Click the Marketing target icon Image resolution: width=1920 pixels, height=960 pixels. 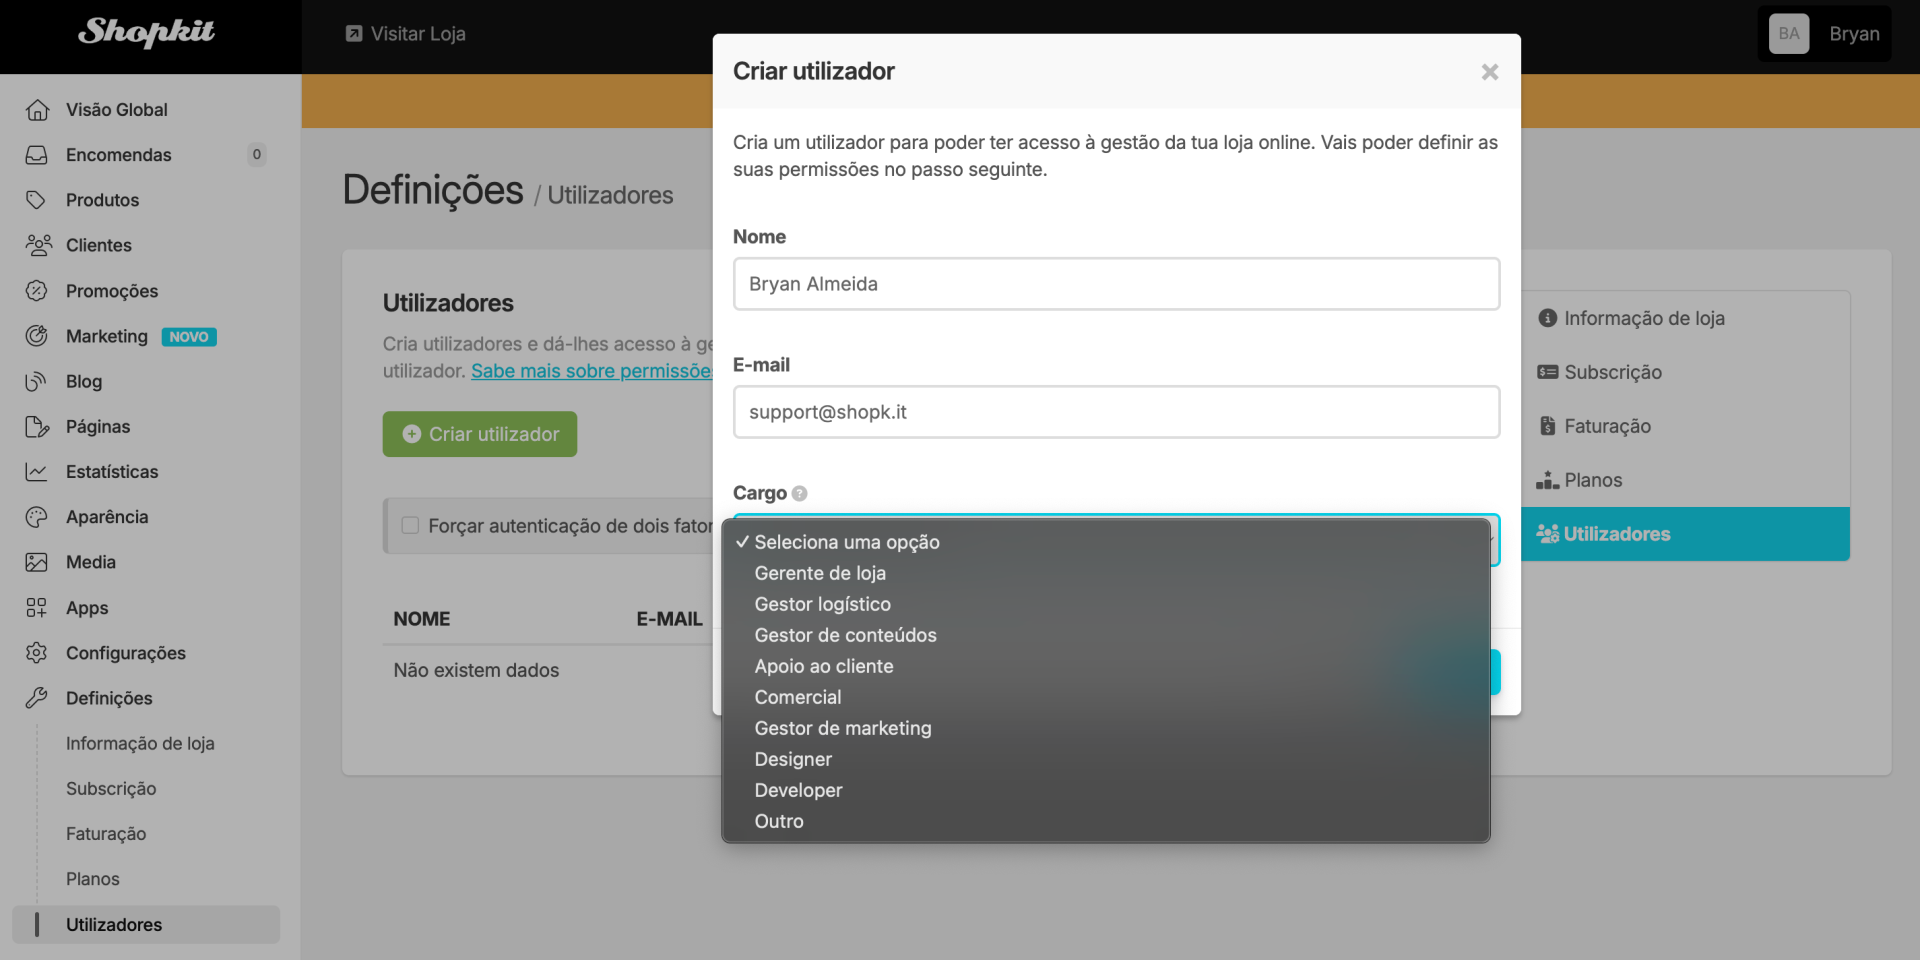pyautogui.click(x=37, y=336)
